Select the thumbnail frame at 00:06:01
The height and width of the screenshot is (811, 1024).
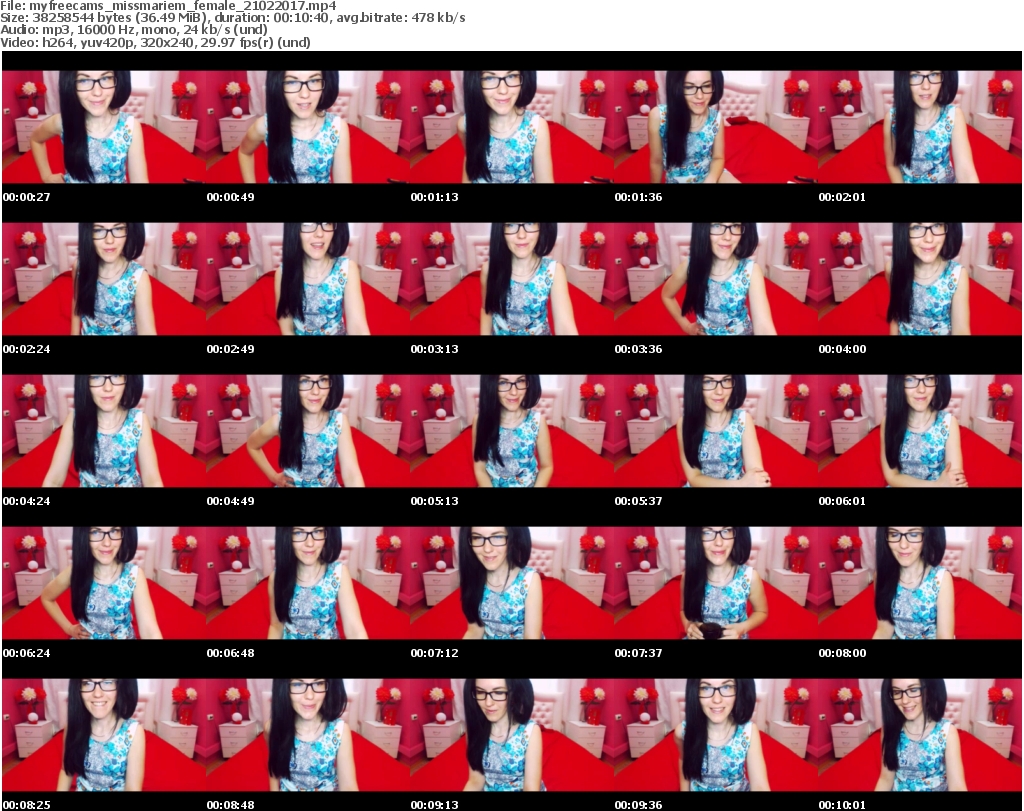[x=920, y=431]
